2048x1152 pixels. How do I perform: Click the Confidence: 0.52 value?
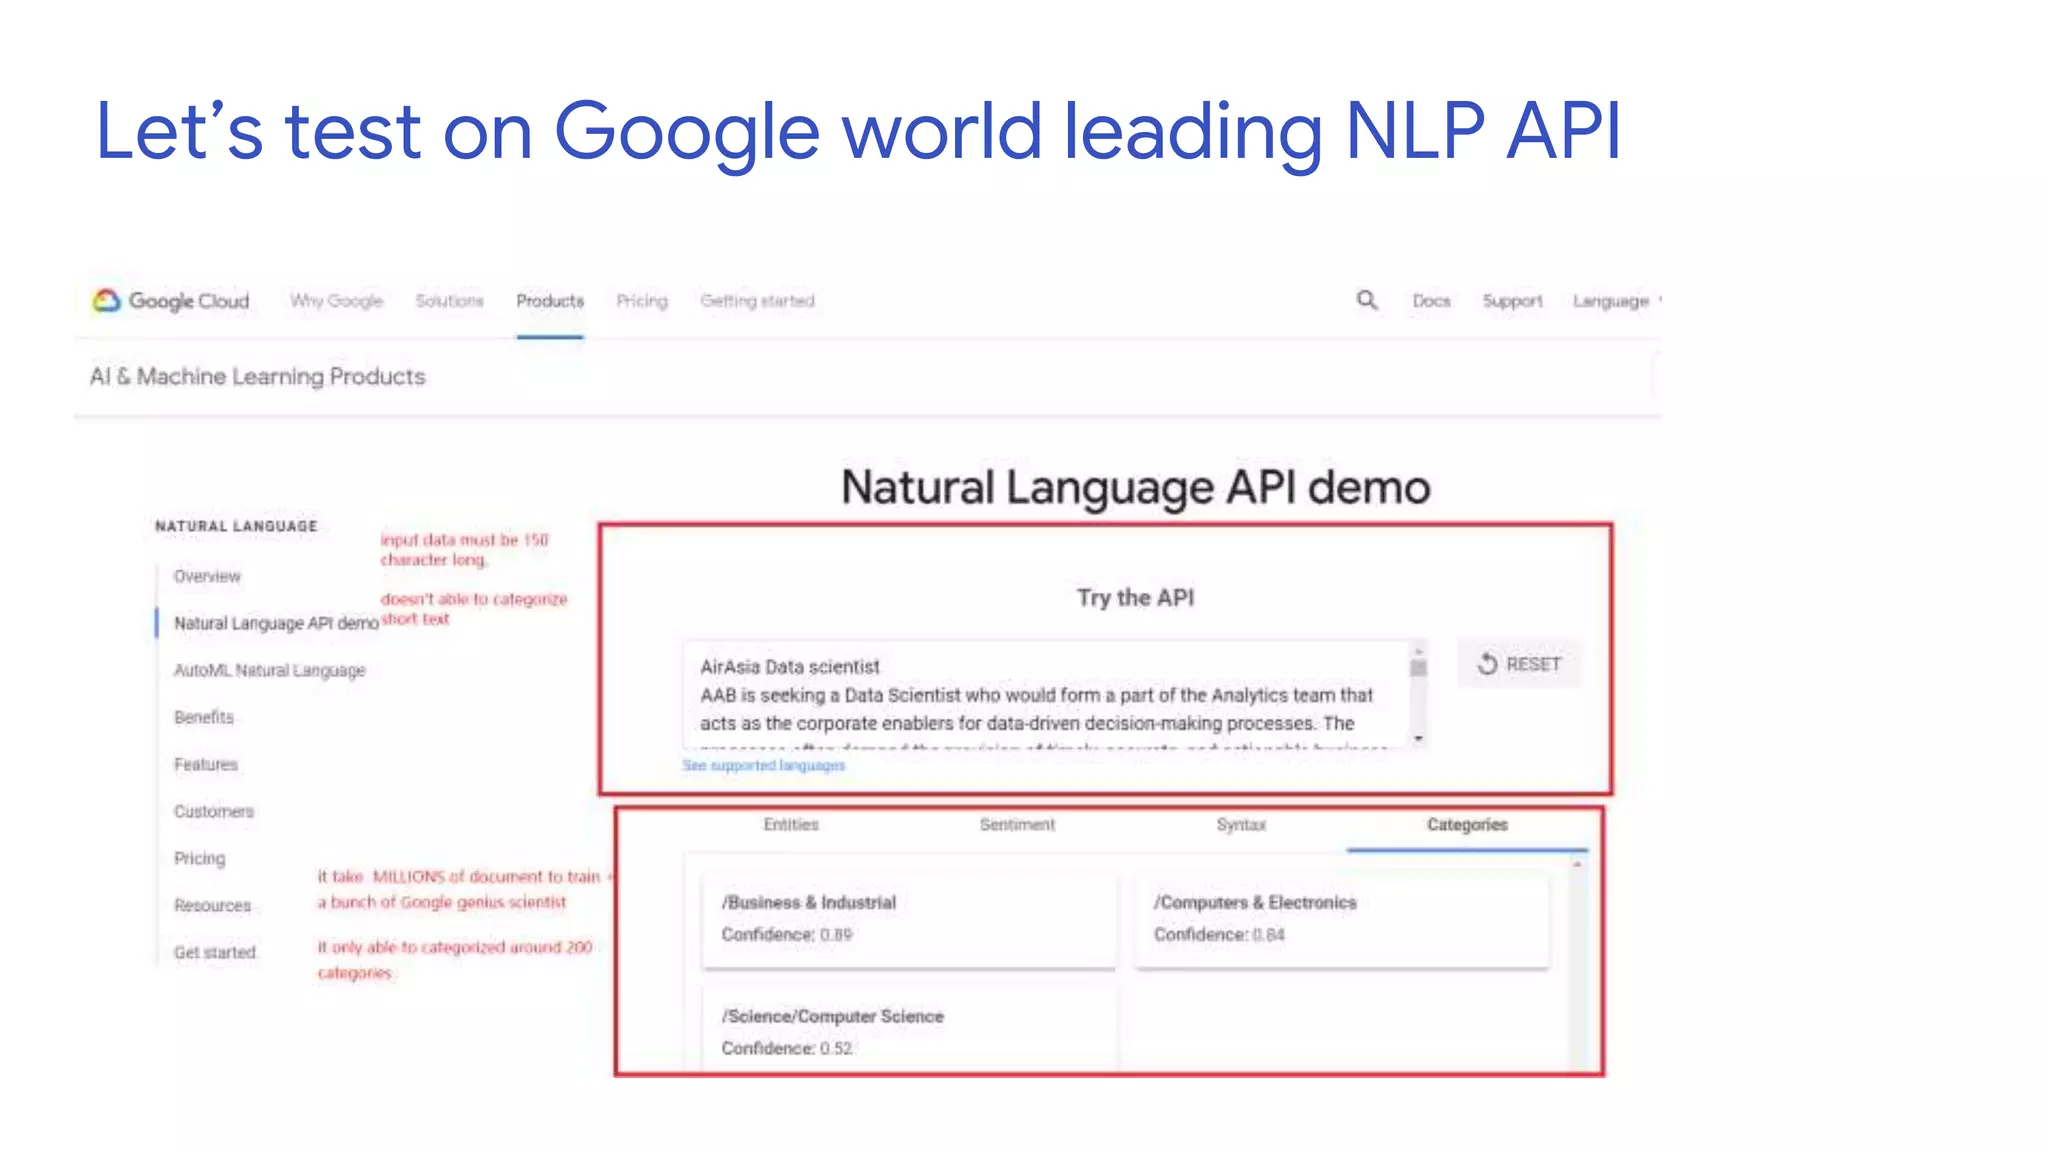pos(787,1049)
